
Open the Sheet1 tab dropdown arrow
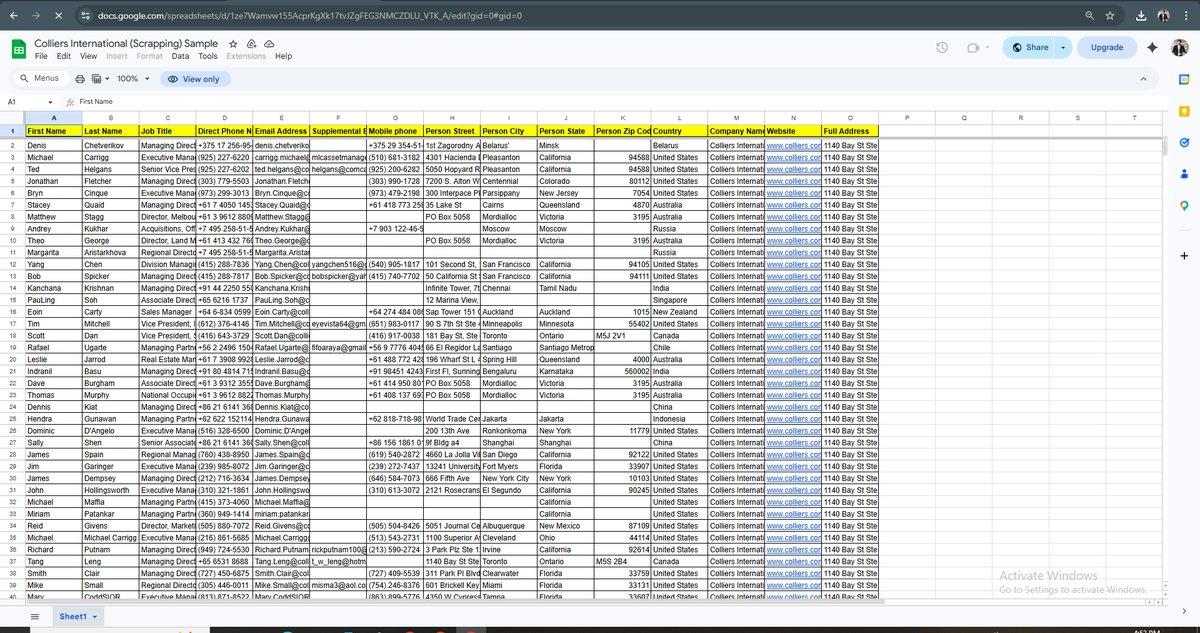96,617
